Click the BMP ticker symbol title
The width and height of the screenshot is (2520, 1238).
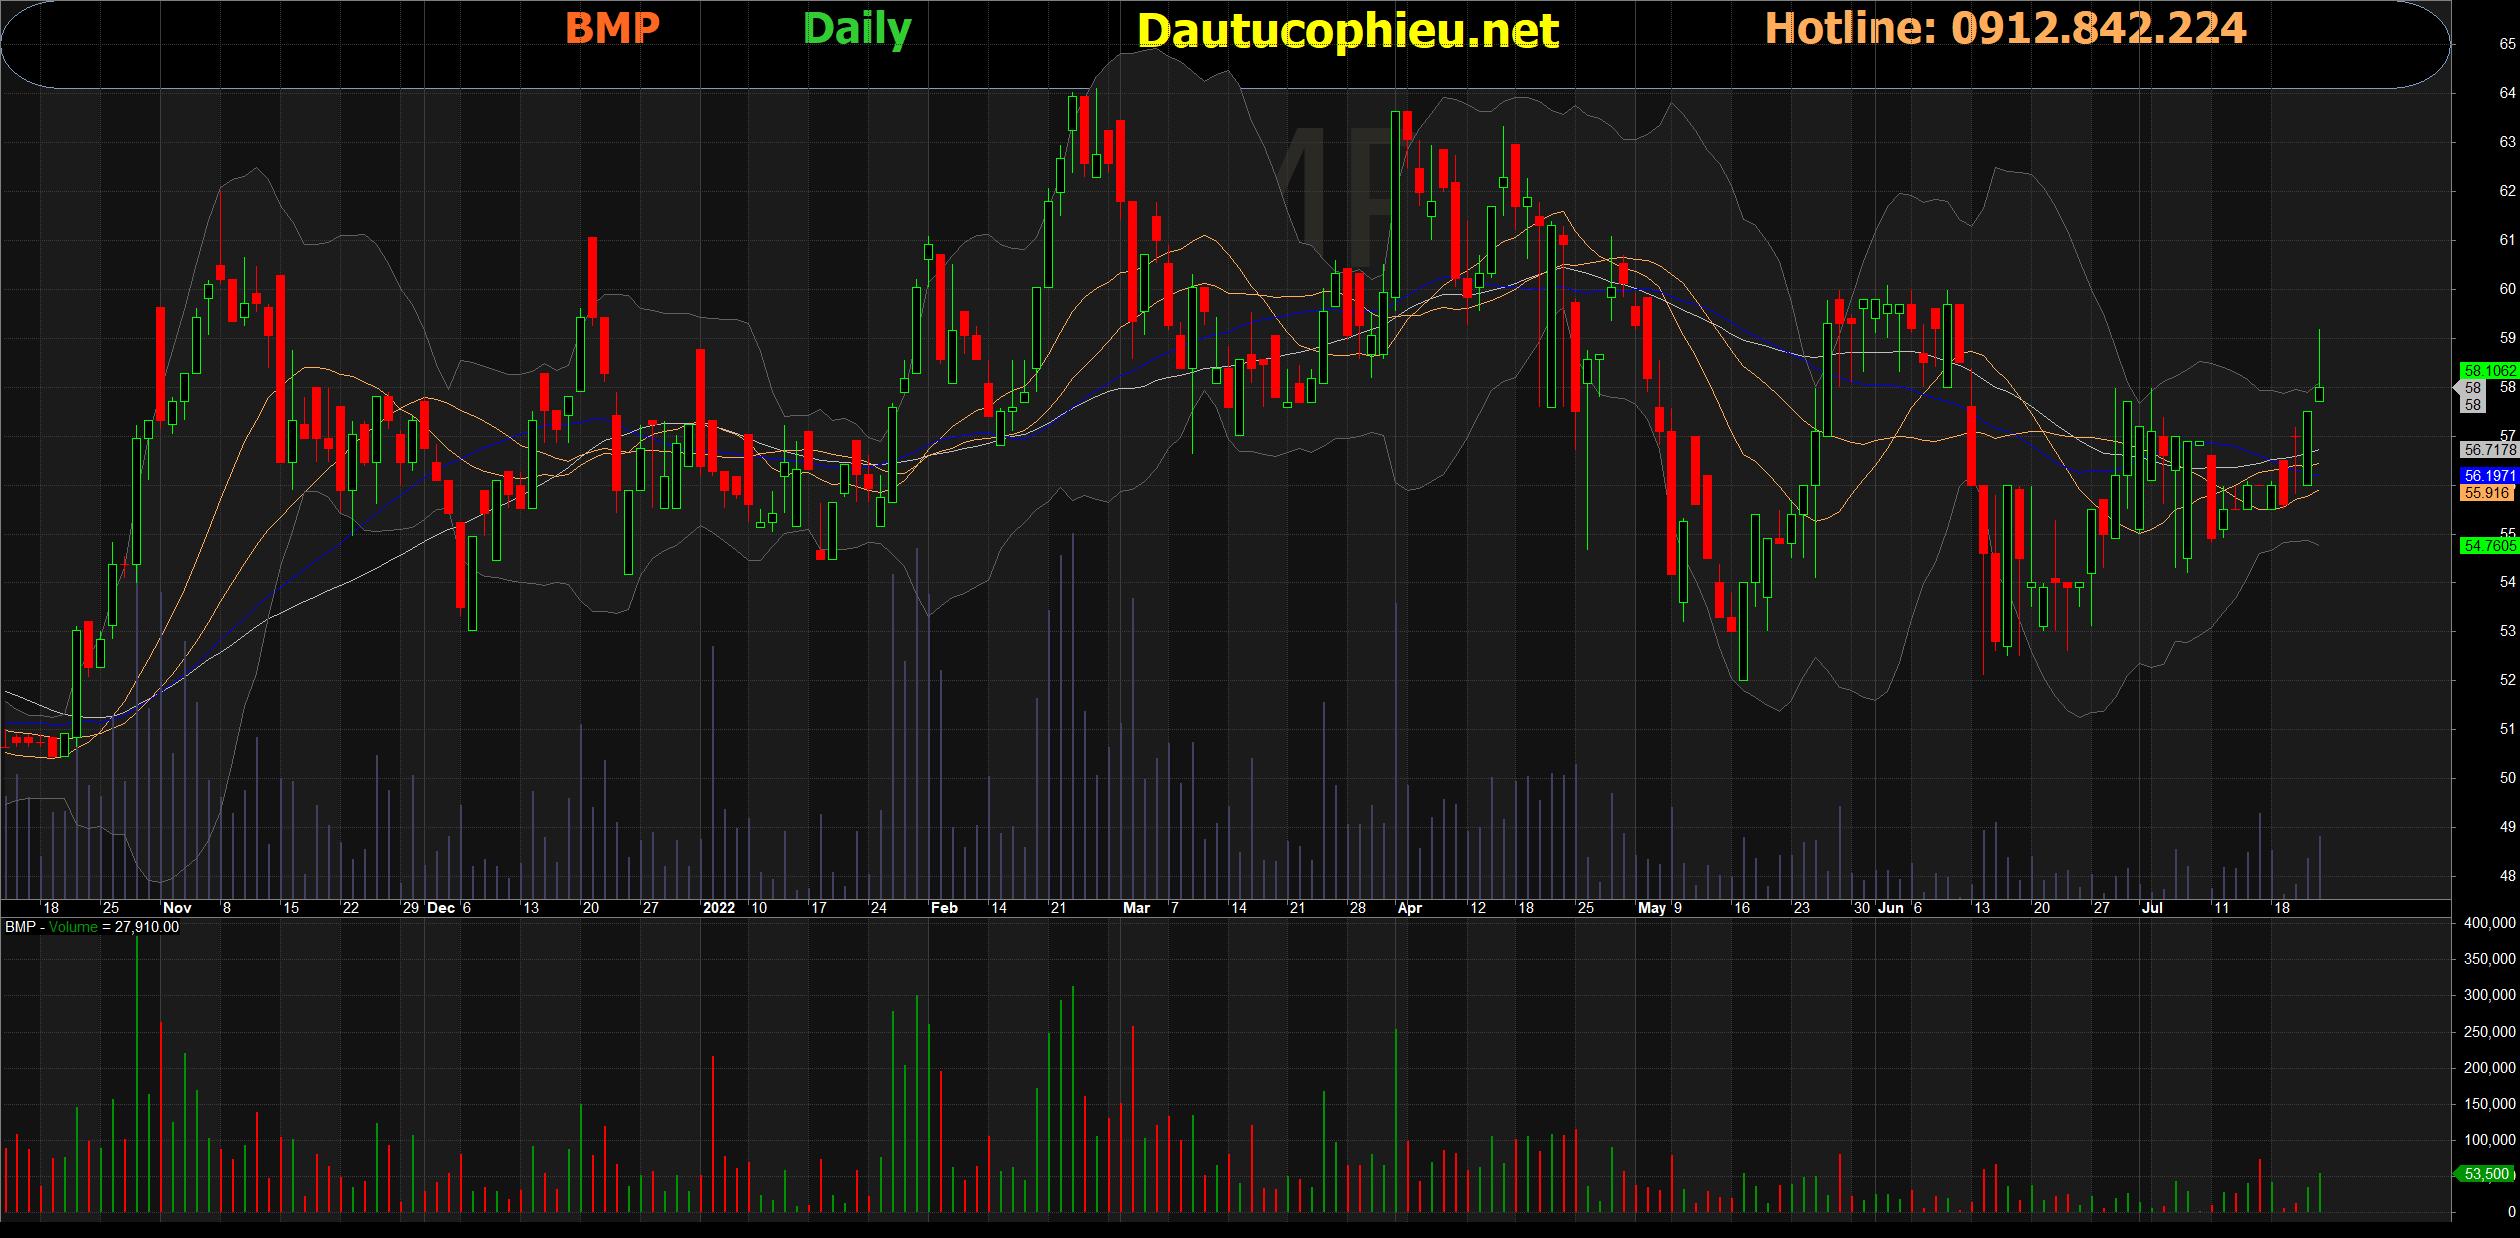pyautogui.click(x=612, y=28)
